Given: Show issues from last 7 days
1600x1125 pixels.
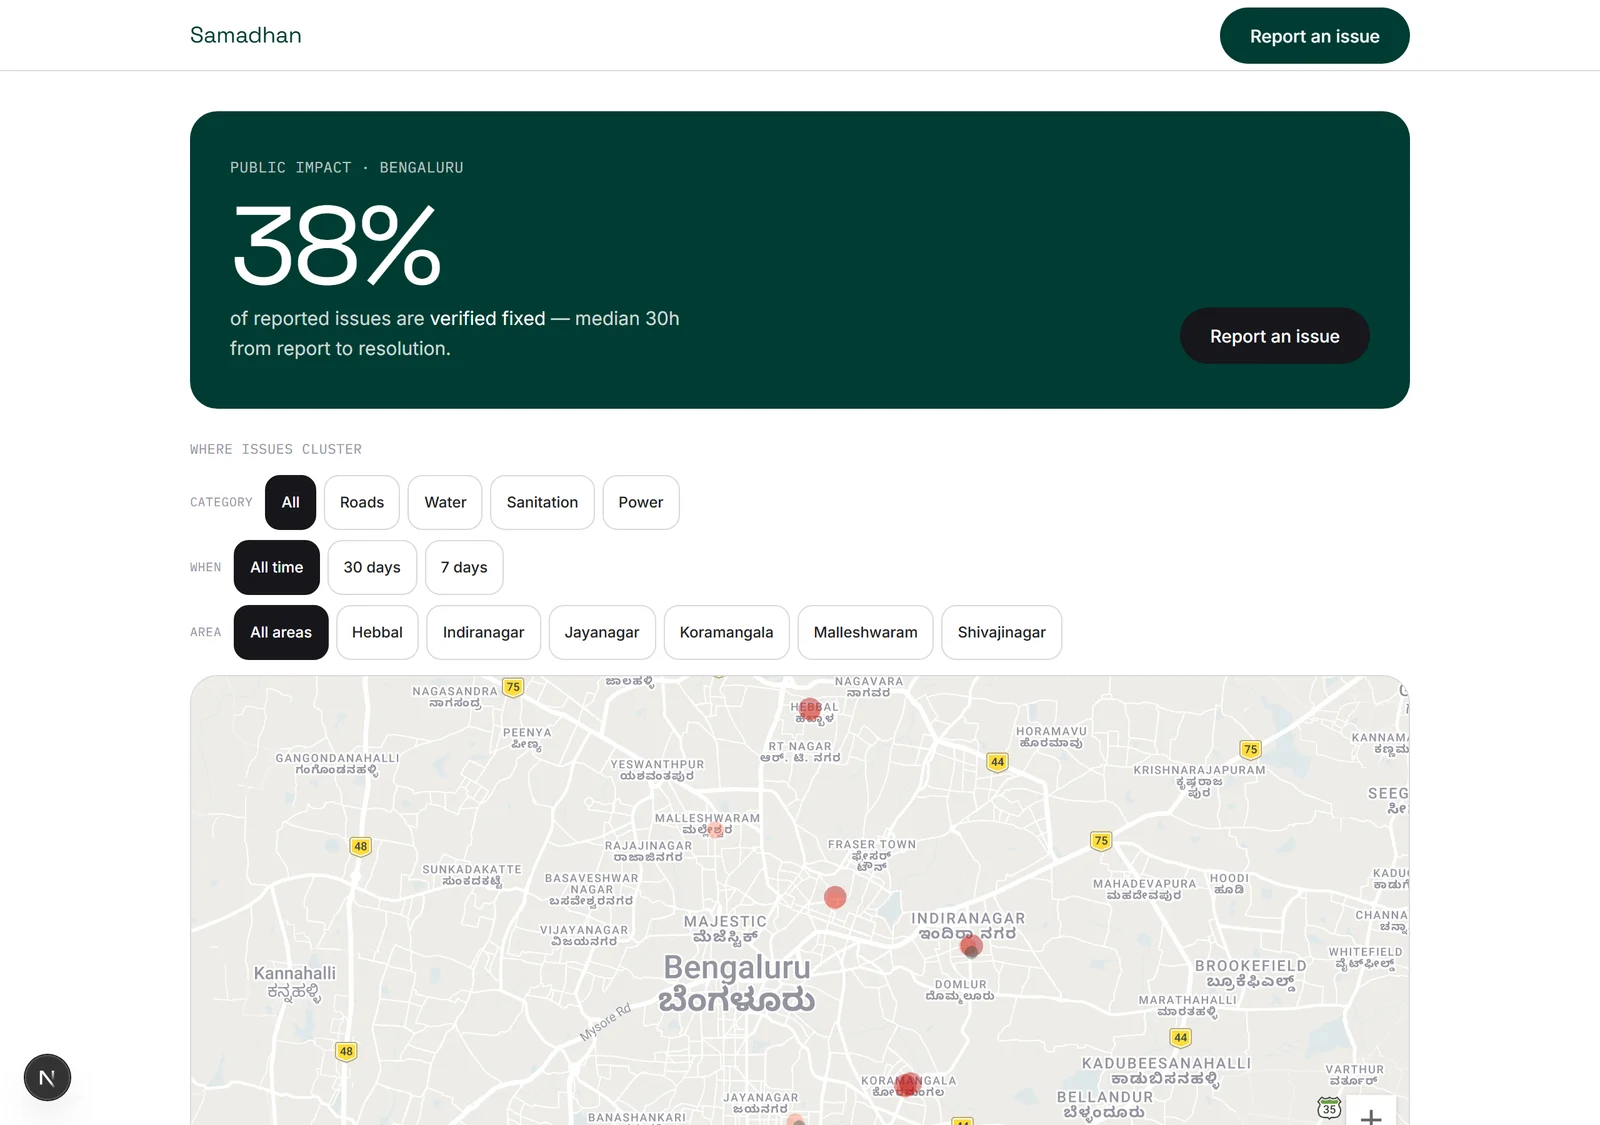Looking at the screenshot, I should coord(464,567).
